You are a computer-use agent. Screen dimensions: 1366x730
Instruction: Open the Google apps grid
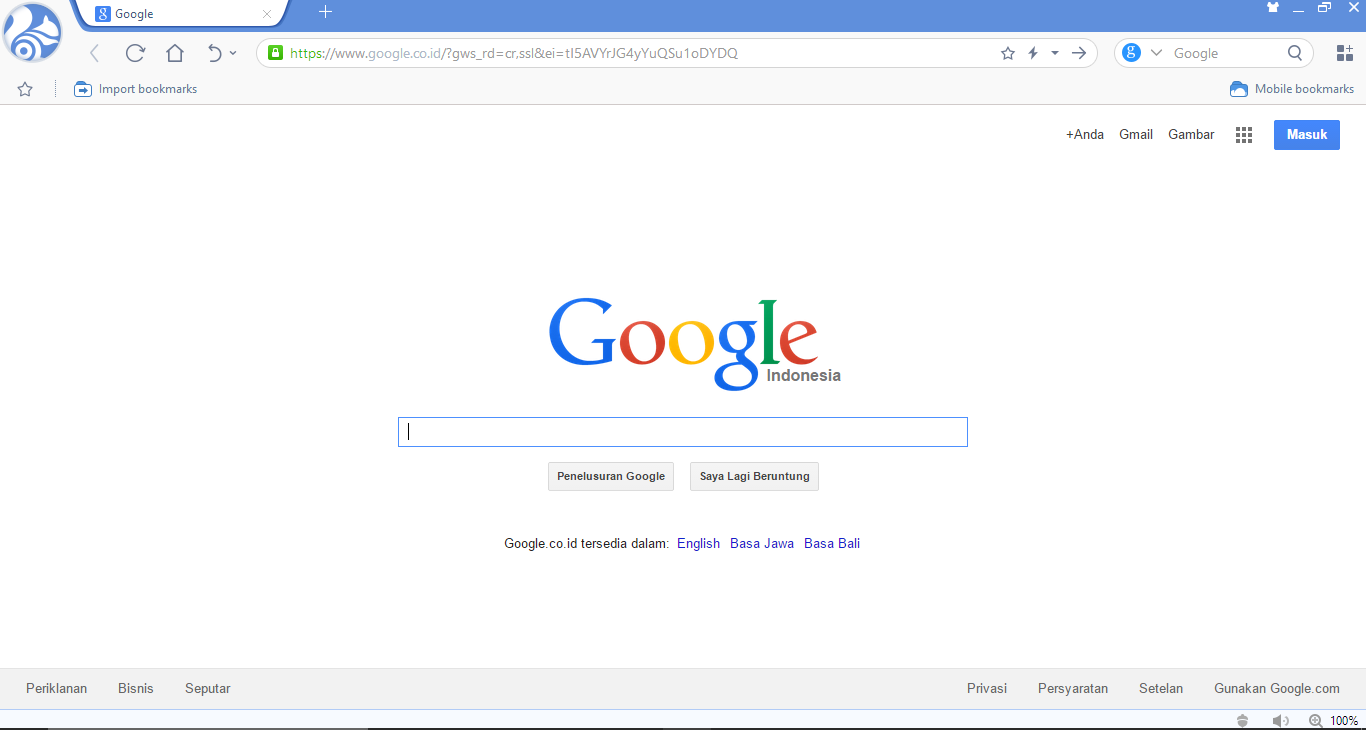(x=1244, y=135)
